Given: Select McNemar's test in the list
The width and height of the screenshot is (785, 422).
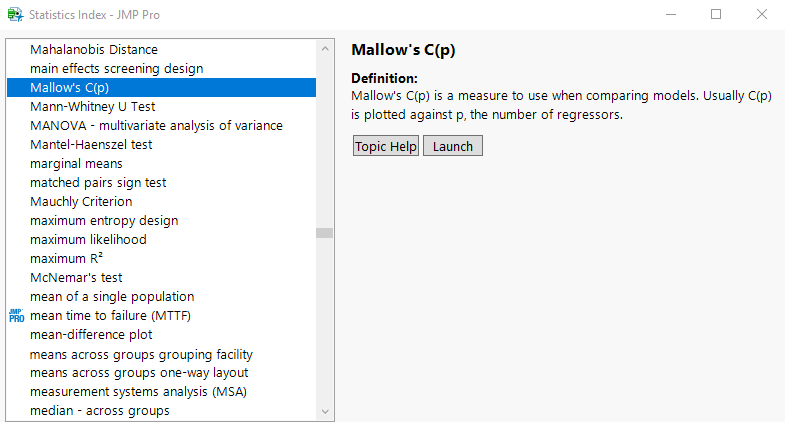Looking at the screenshot, I should click(76, 277).
